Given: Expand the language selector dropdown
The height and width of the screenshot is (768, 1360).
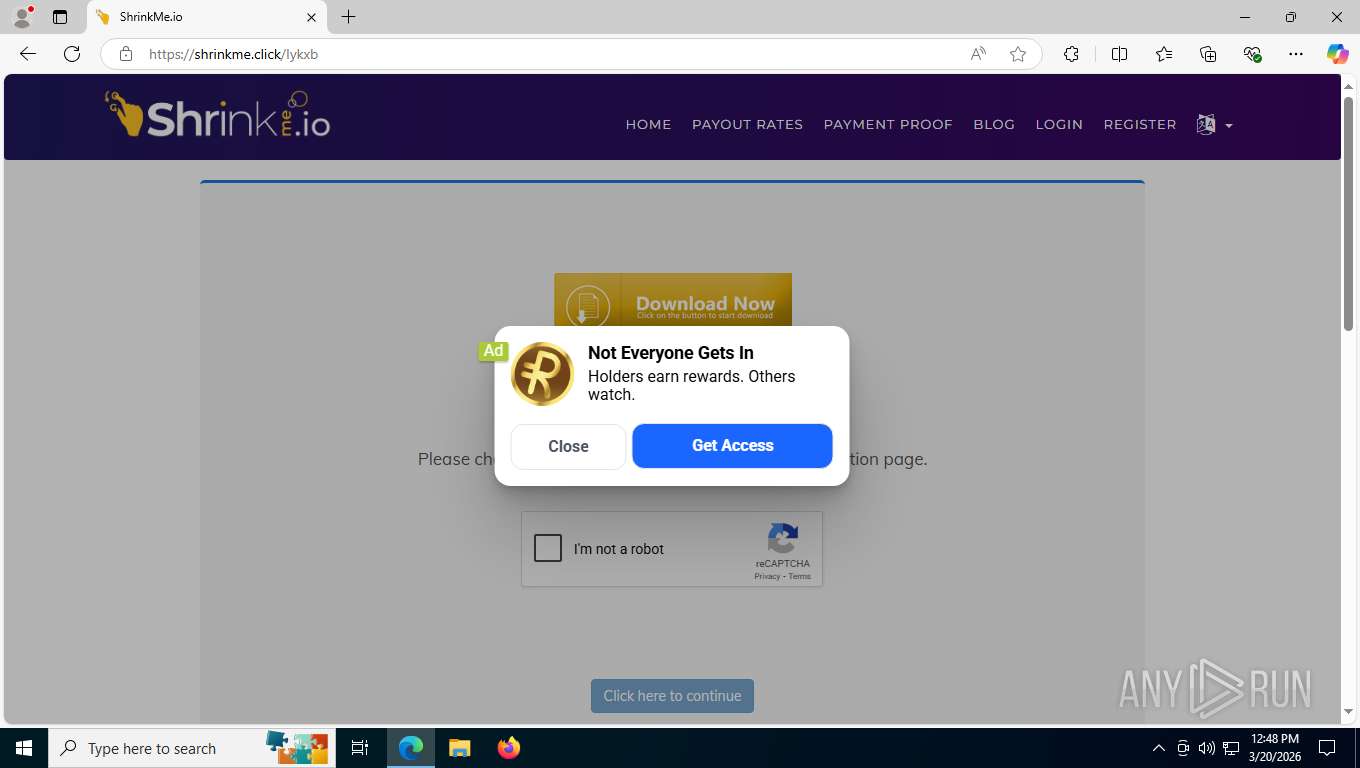Looking at the screenshot, I should click(x=1214, y=125).
